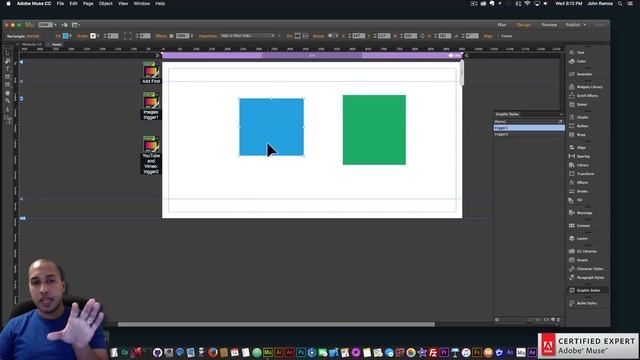
Task: Select the Images trigger1 widget
Action: point(151,106)
